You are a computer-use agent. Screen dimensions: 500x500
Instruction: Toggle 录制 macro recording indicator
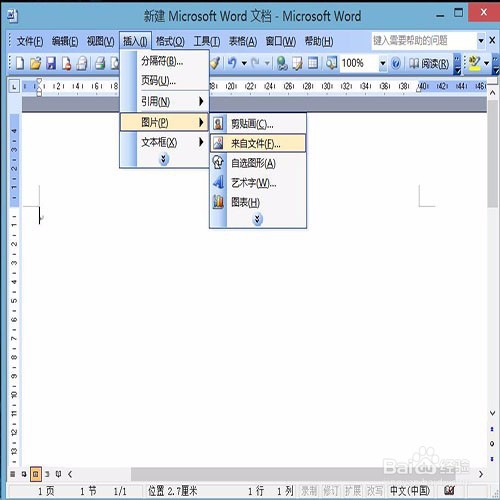click(x=309, y=491)
